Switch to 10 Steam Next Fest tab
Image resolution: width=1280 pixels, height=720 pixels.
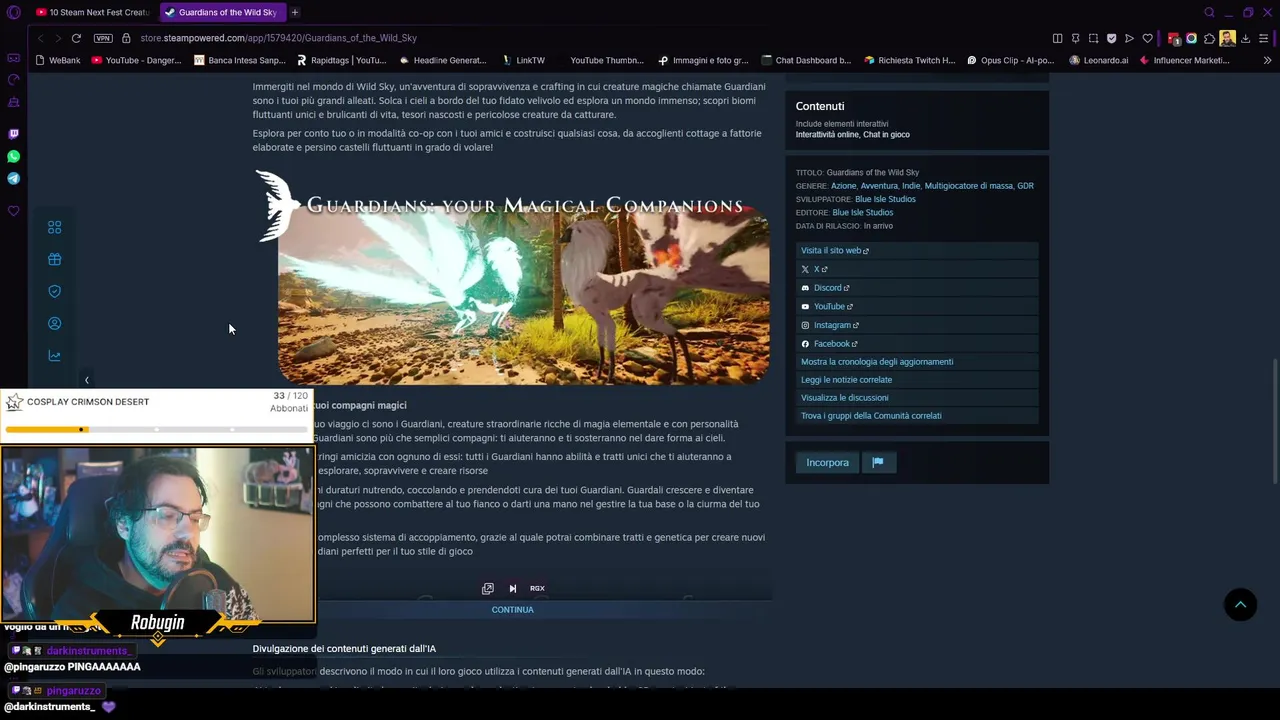[x=93, y=12]
